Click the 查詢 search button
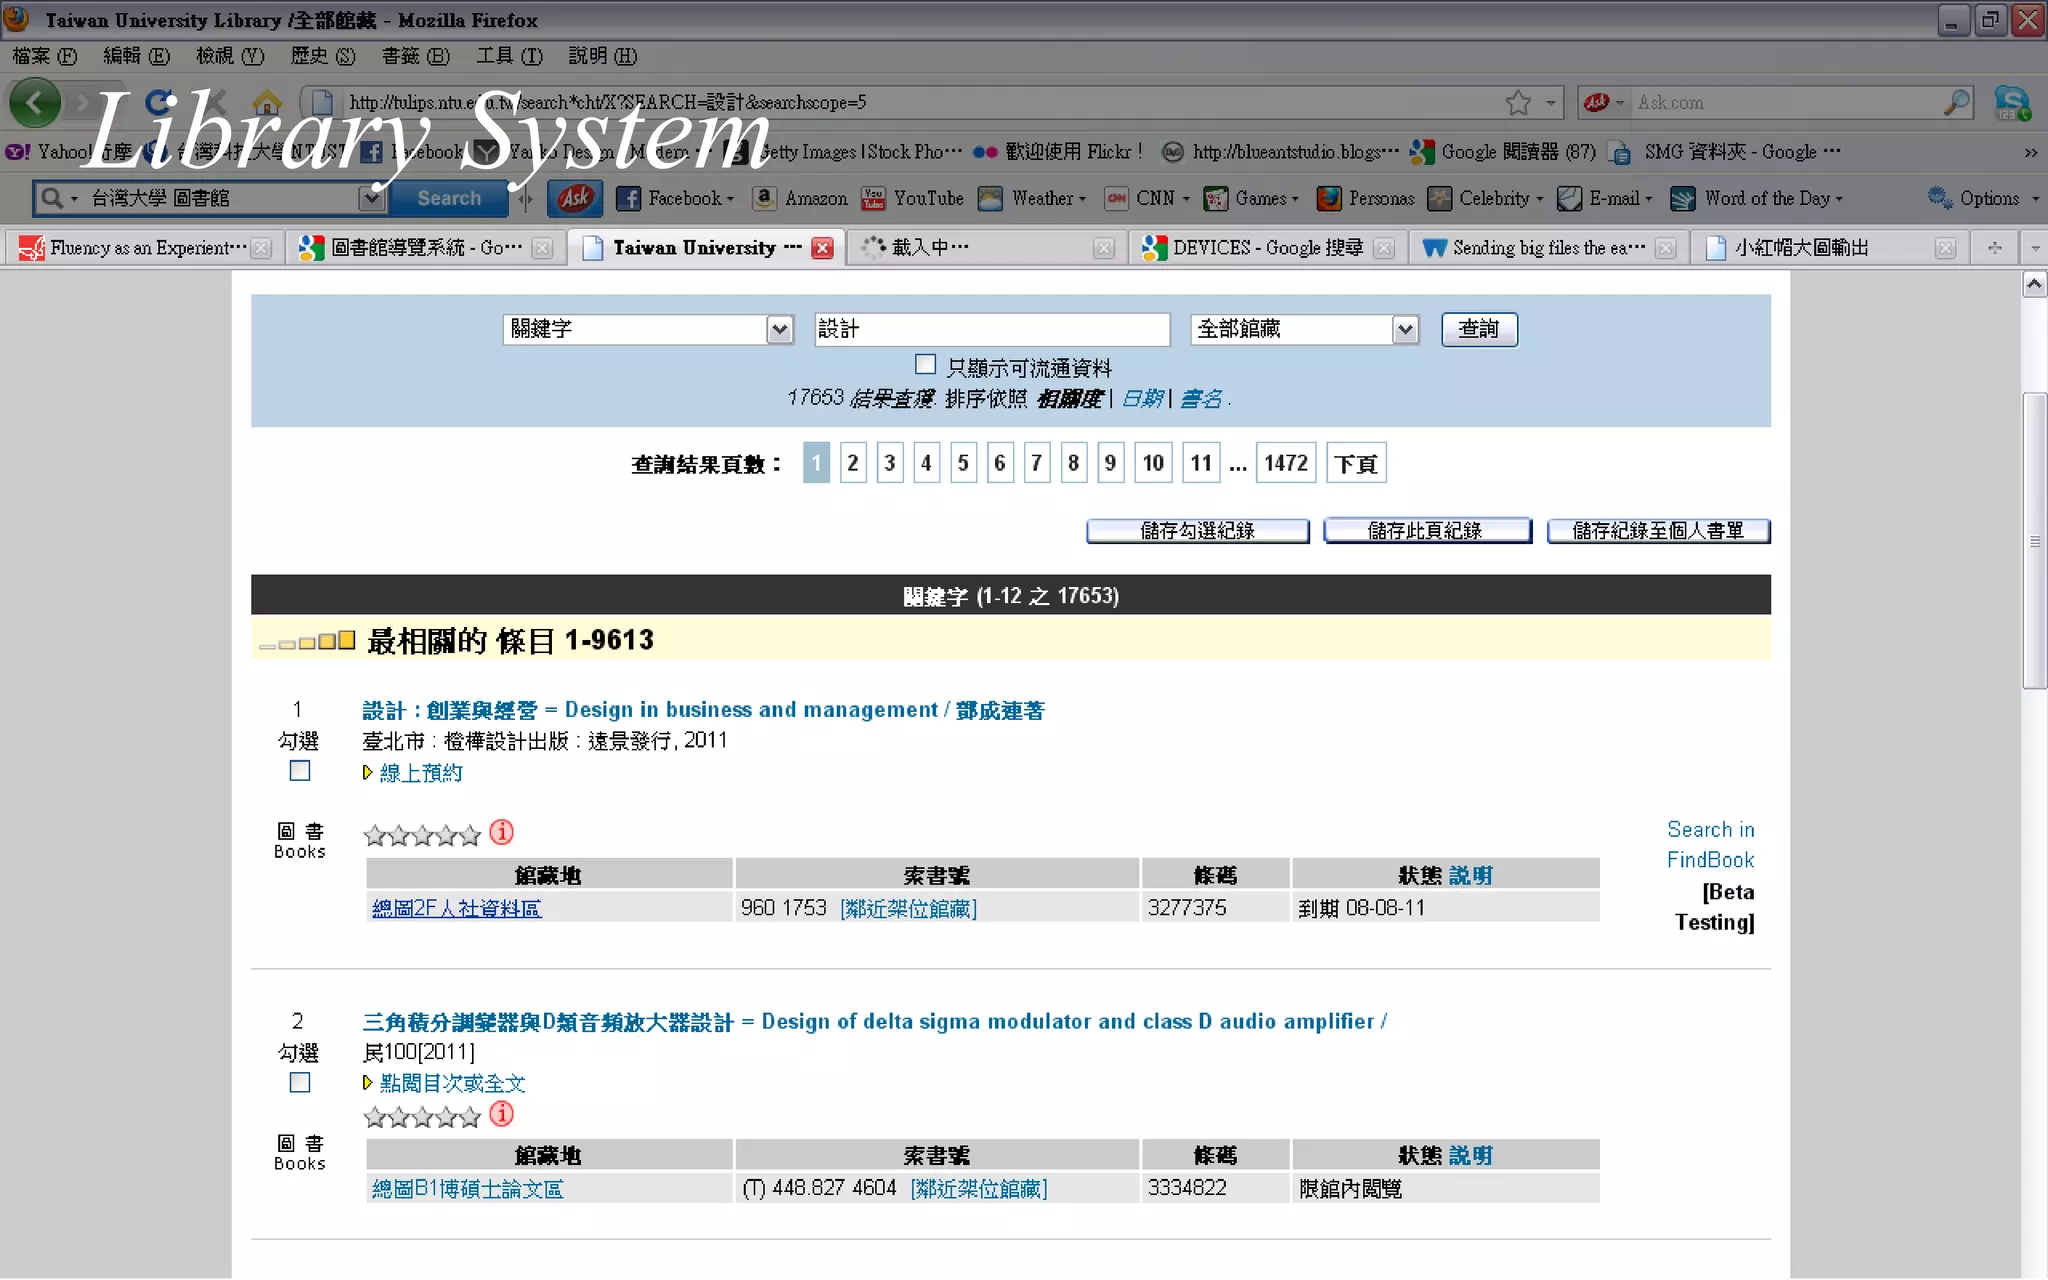The height and width of the screenshot is (1280, 2048). [1479, 329]
